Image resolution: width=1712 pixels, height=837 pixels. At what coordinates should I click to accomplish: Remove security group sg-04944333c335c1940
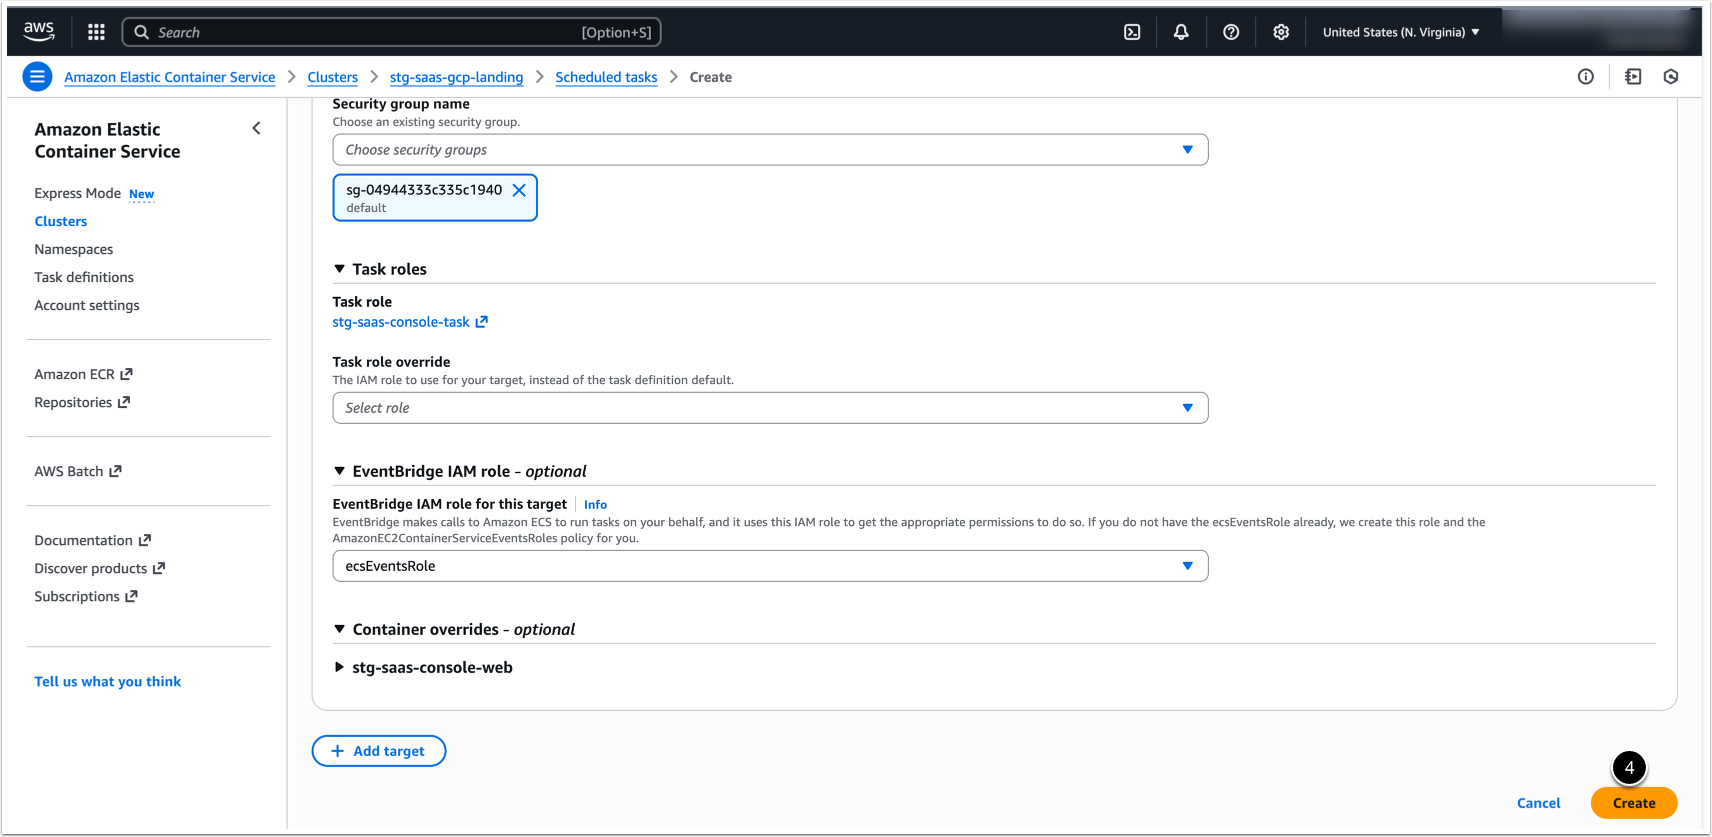pos(519,190)
